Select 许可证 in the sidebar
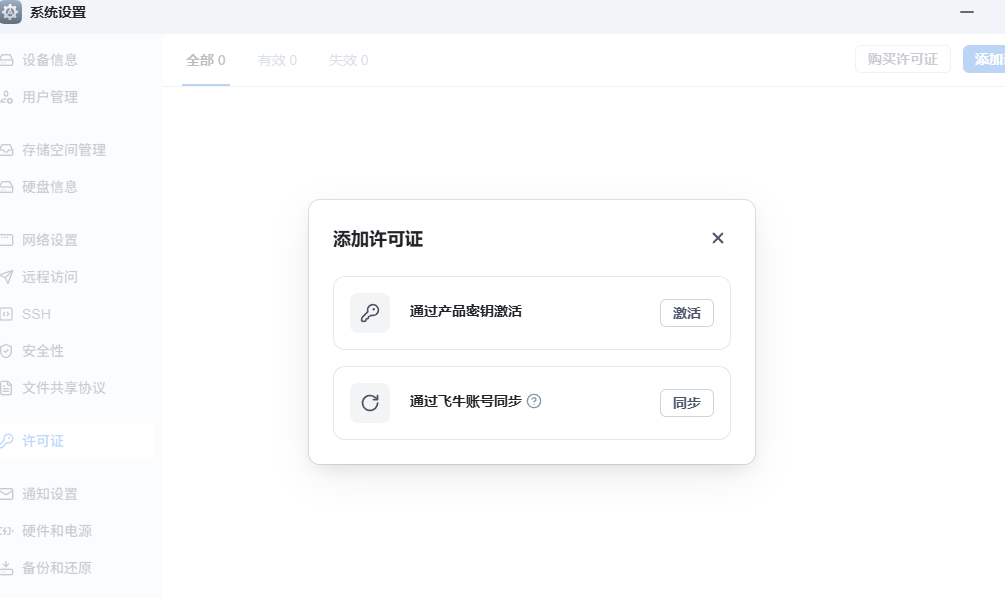 coord(77,441)
